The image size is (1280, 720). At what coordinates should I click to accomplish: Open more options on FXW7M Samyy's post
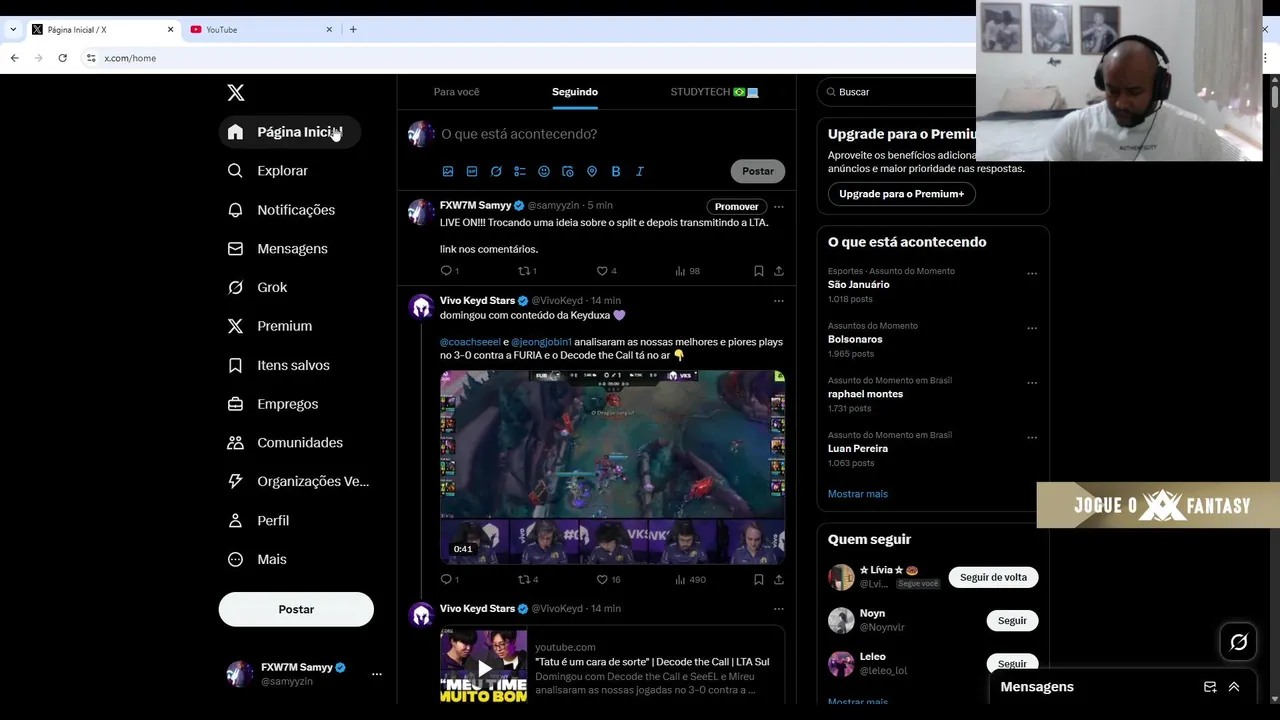click(779, 207)
